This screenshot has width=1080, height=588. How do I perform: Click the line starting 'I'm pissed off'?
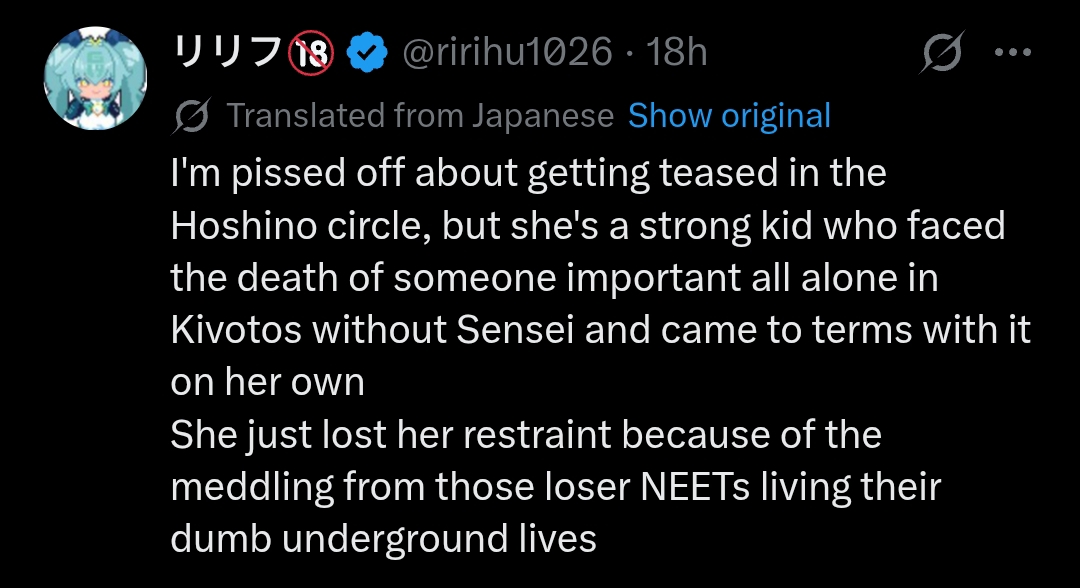(x=528, y=174)
